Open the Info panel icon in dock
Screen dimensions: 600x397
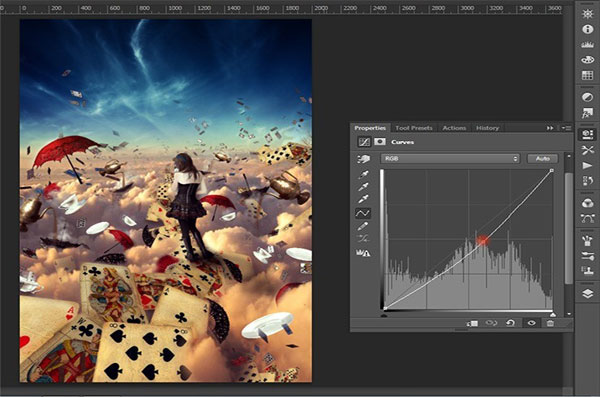[587, 29]
